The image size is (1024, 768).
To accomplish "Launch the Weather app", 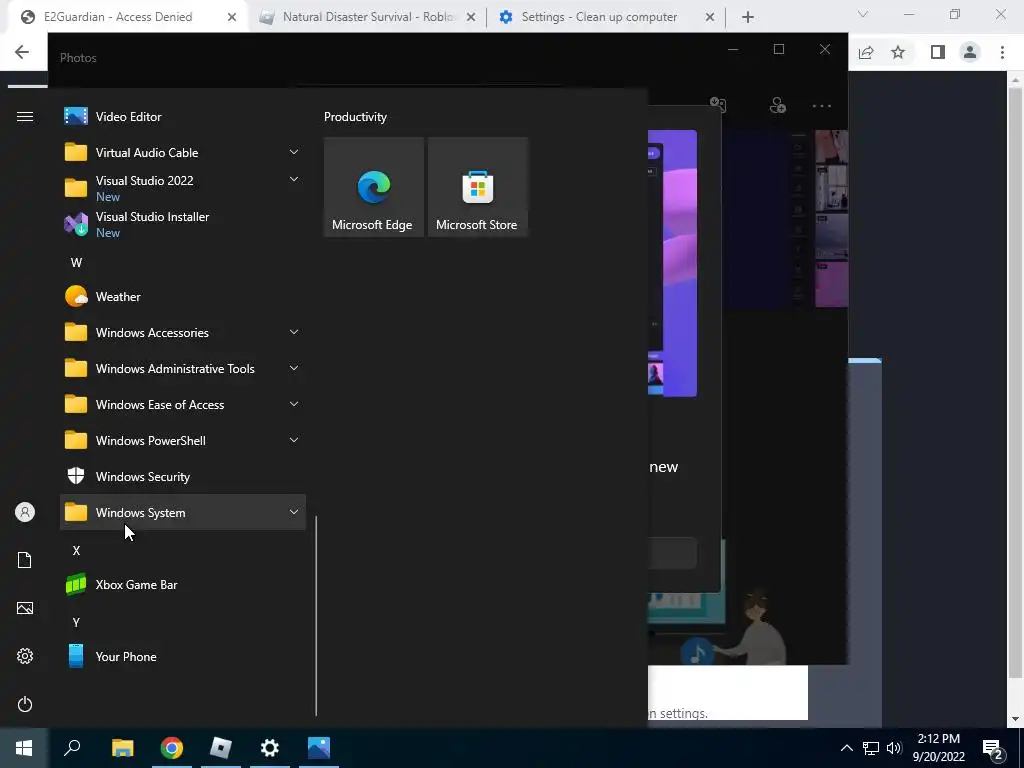I will pos(183,296).
